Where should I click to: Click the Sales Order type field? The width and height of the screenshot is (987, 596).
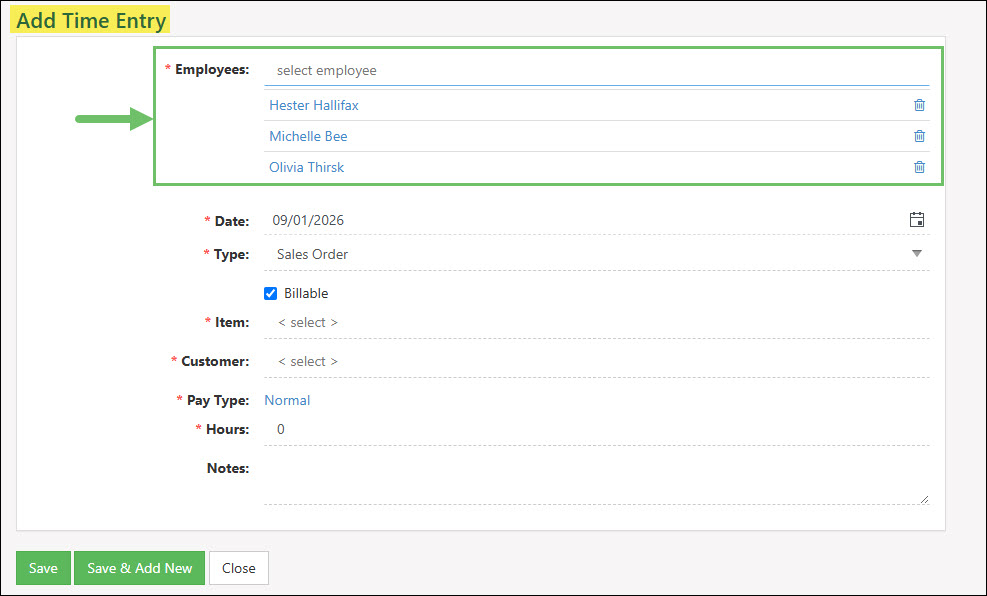point(596,254)
